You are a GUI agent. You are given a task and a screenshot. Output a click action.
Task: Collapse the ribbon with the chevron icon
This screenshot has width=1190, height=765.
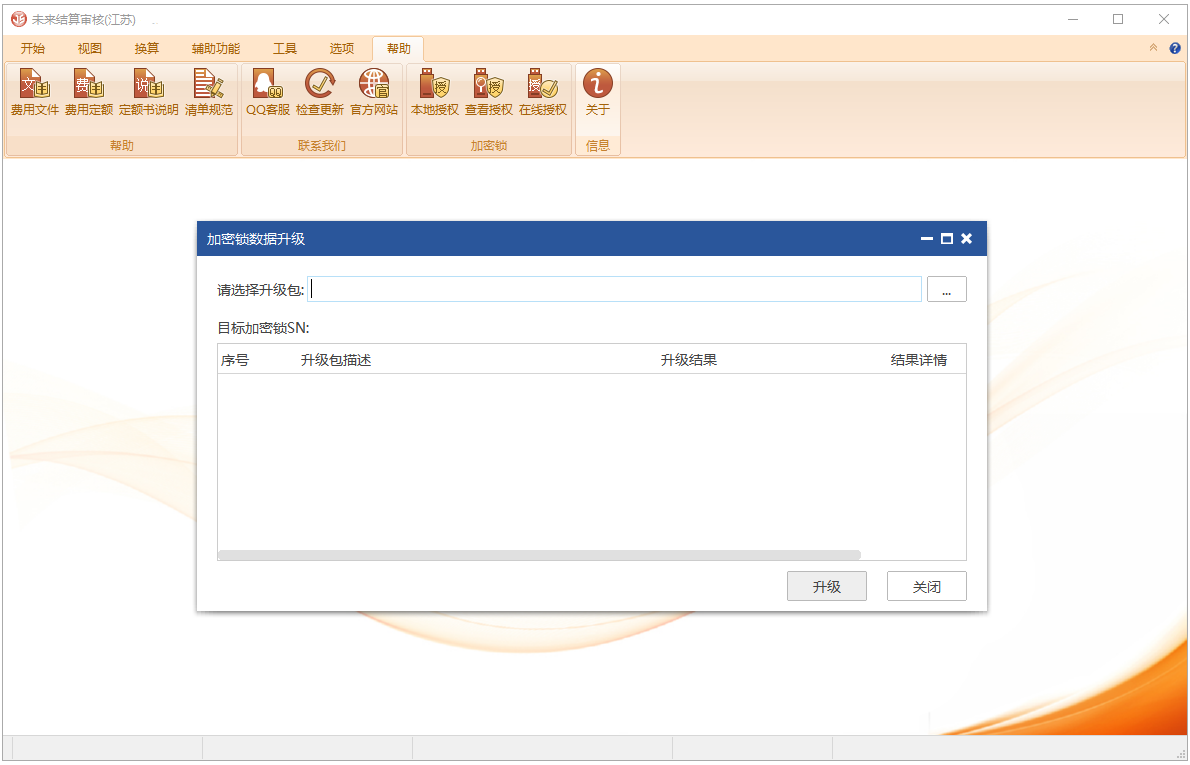click(1154, 48)
